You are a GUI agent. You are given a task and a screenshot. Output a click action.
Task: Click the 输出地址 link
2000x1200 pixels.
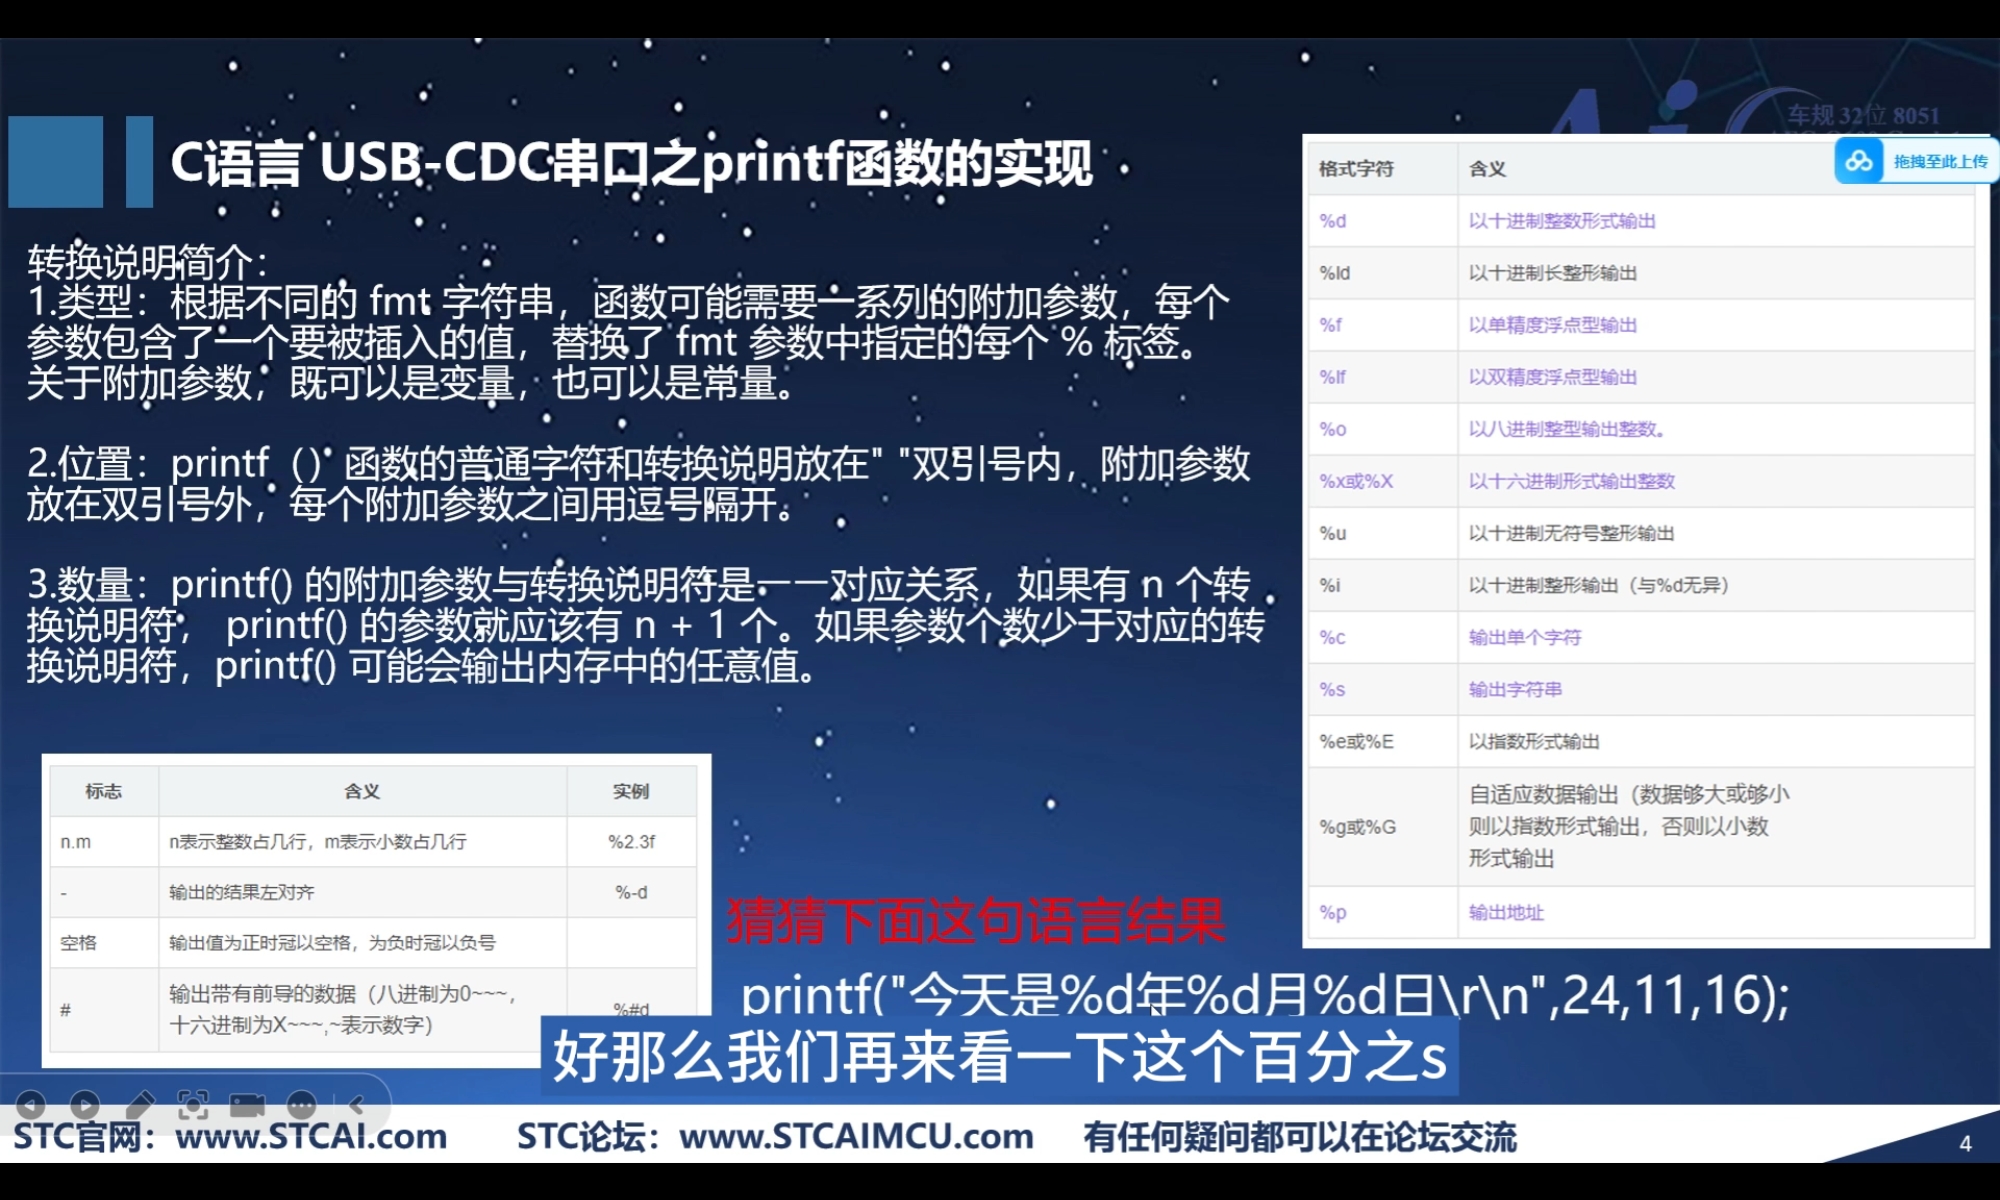point(1505,912)
